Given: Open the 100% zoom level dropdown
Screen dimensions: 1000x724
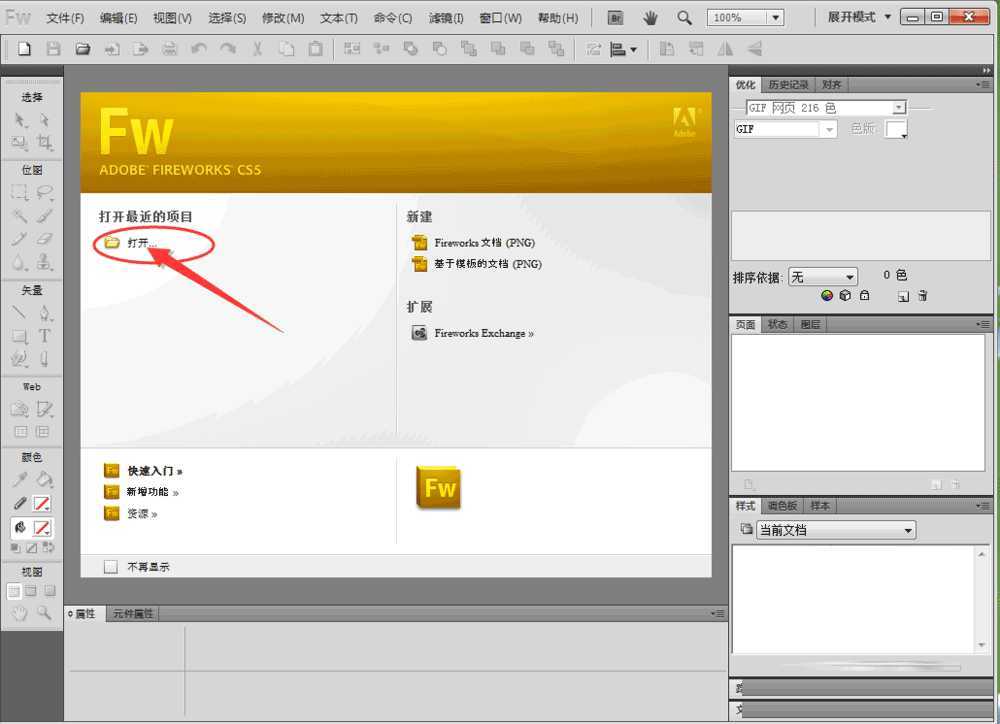Looking at the screenshot, I should [775, 18].
